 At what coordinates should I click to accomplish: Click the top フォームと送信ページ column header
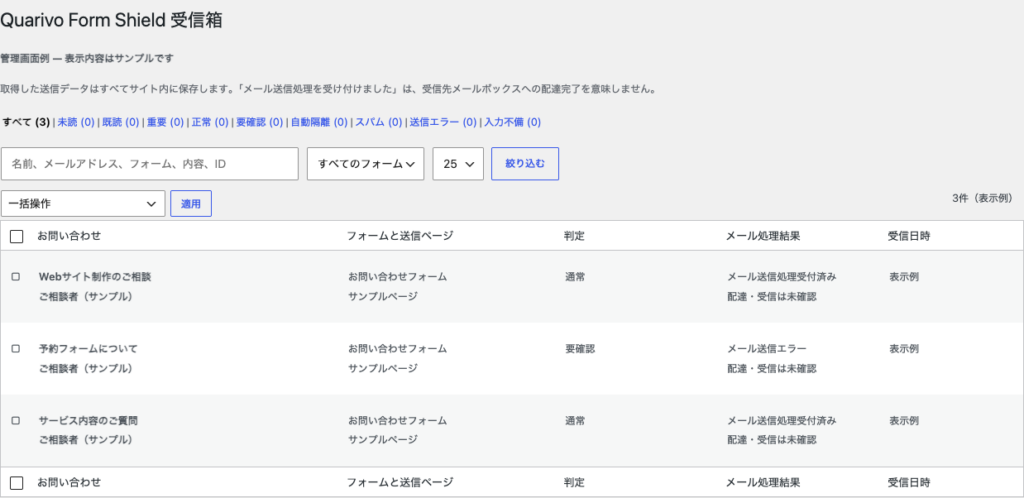coord(400,236)
